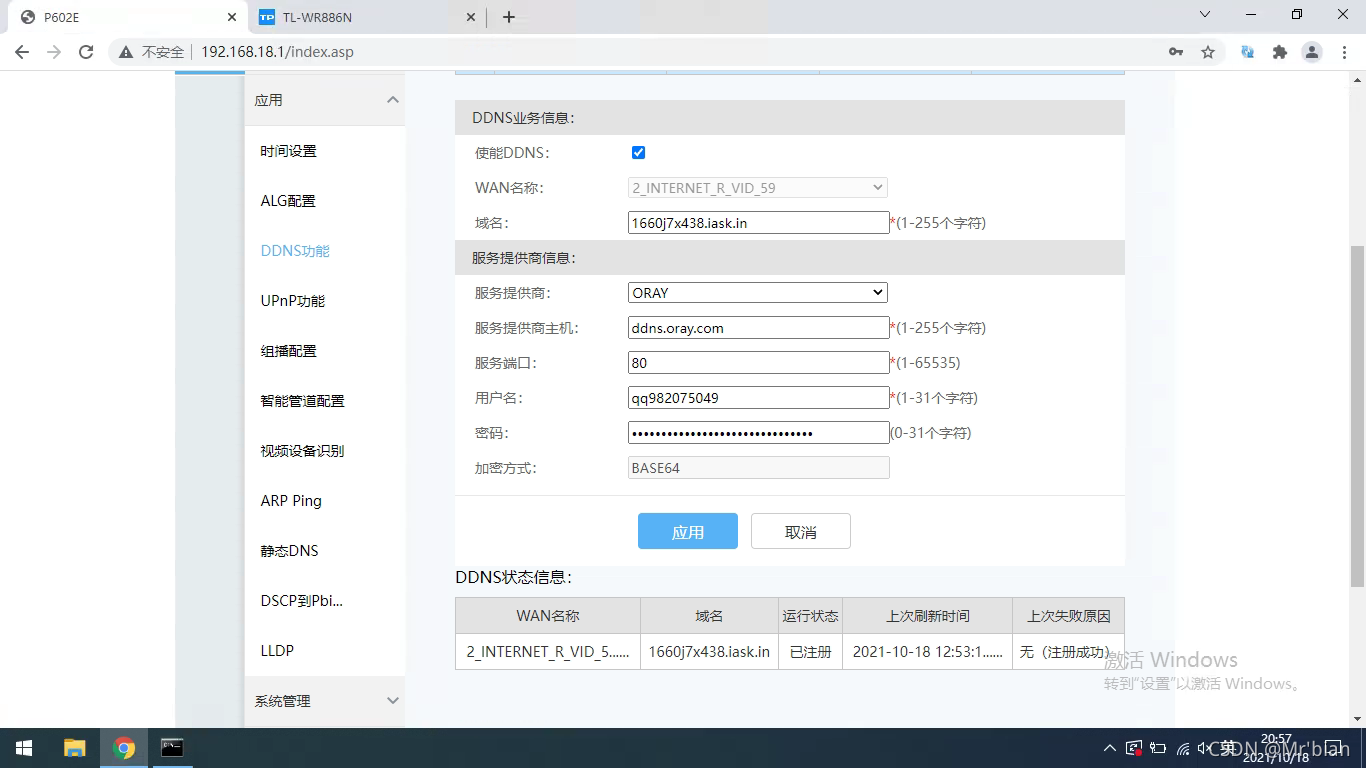The width and height of the screenshot is (1366, 768).
Task: Click the 取消 cancel button
Action: point(801,531)
